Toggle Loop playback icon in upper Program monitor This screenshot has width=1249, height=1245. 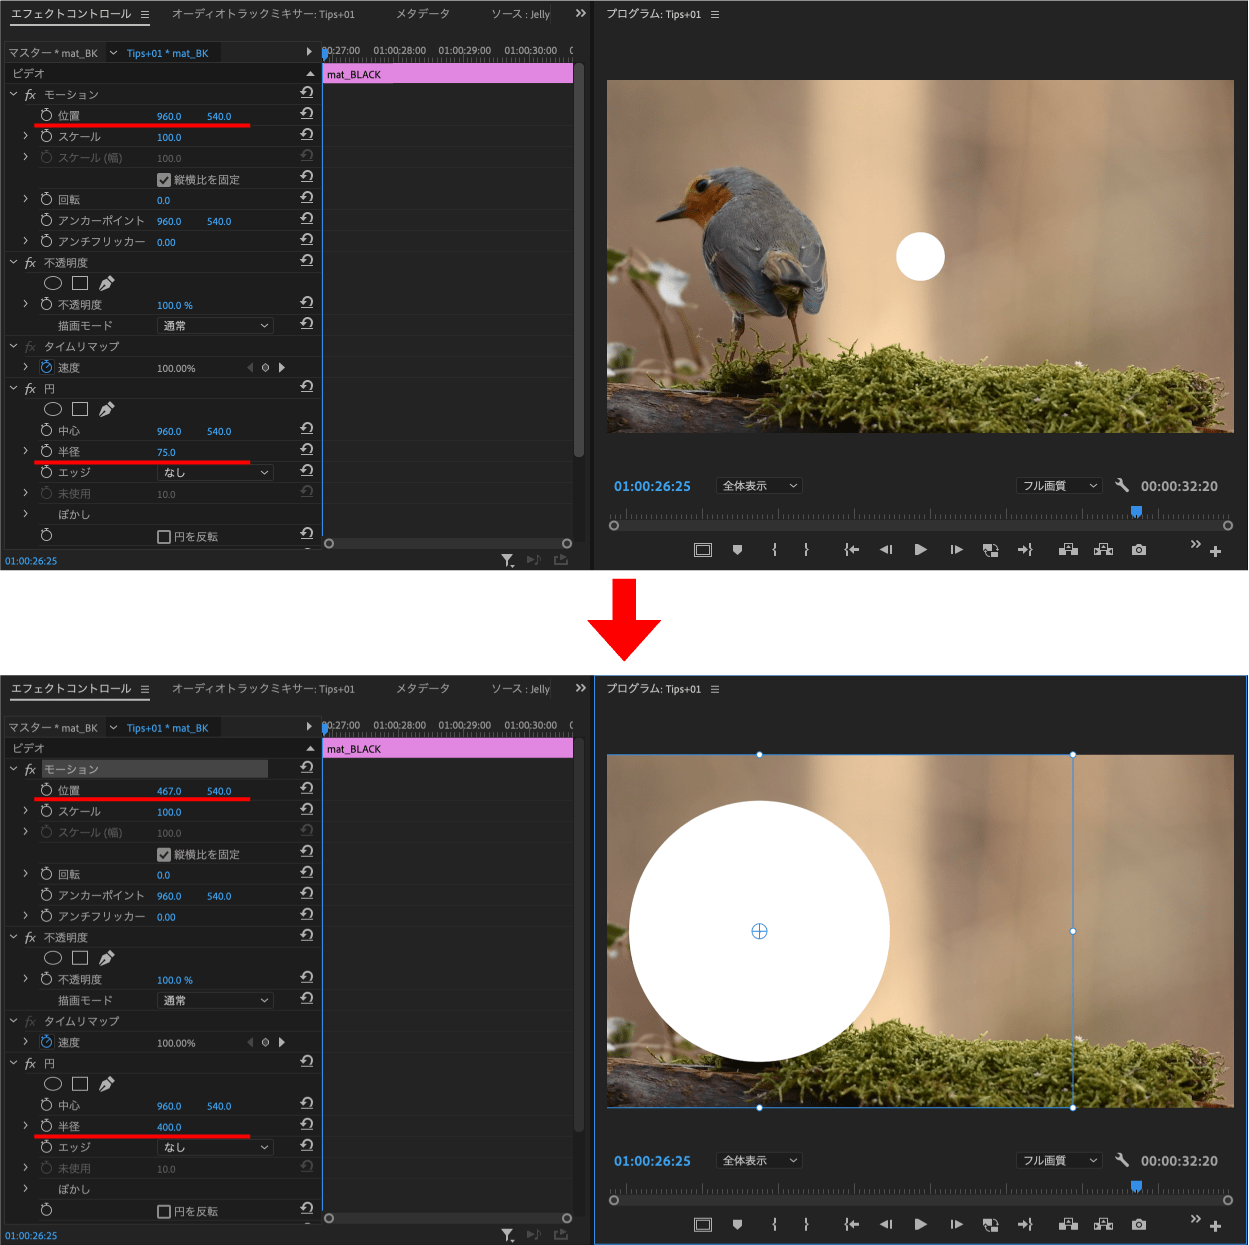click(x=990, y=549)
